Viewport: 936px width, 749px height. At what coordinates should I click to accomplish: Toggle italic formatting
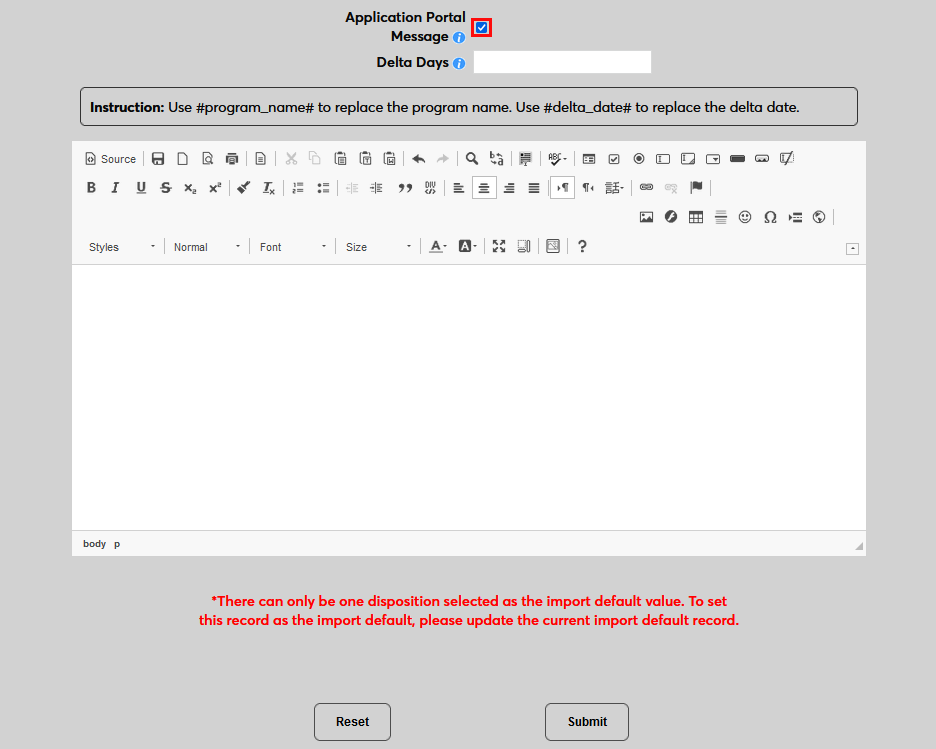[116, 187]
